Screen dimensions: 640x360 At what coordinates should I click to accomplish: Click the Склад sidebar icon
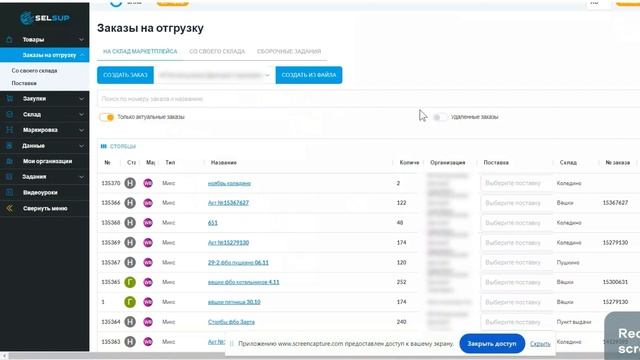[x=9, y=114]
